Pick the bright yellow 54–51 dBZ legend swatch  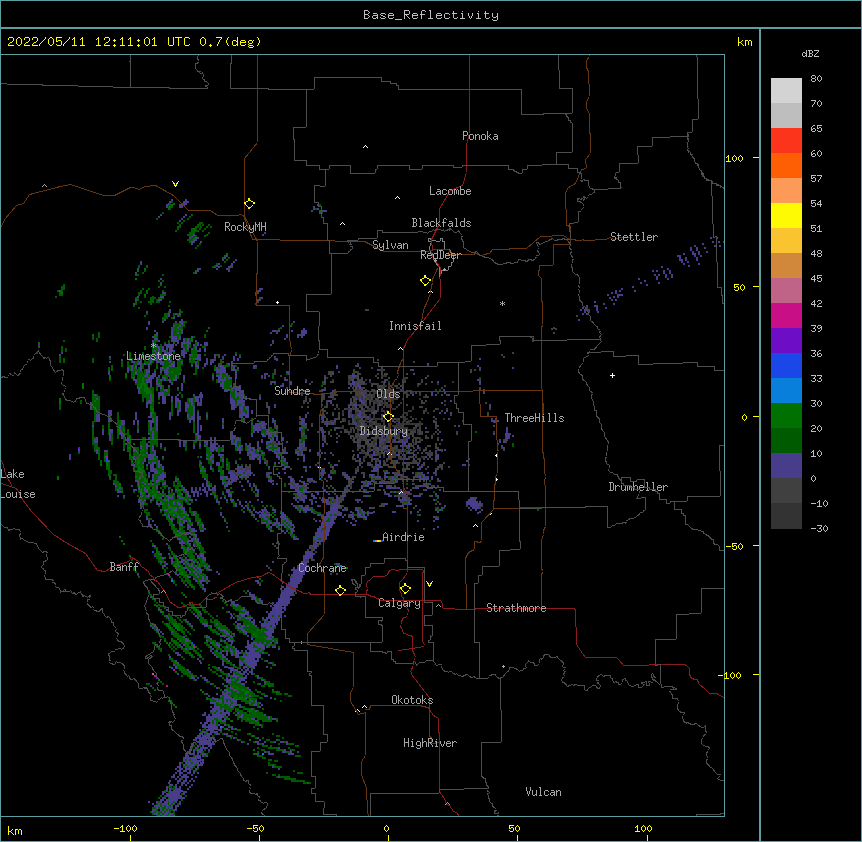(x=786, y=215)
